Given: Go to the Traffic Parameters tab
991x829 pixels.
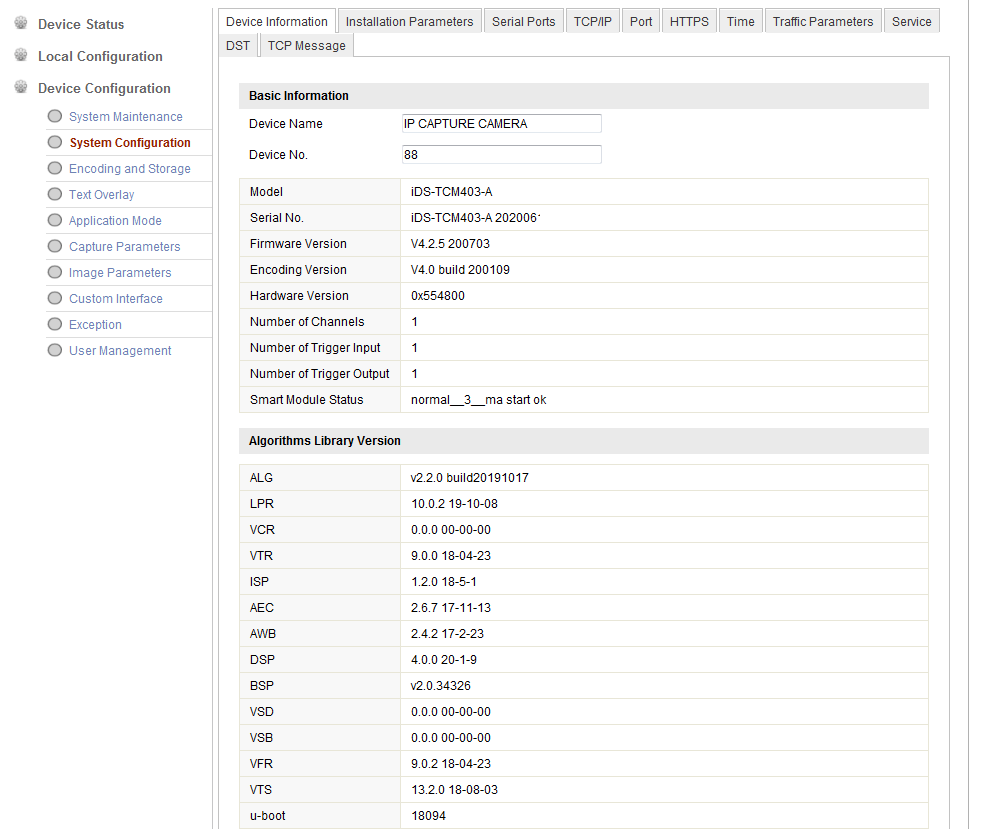Looking at the screenshot, I should 822,21.
